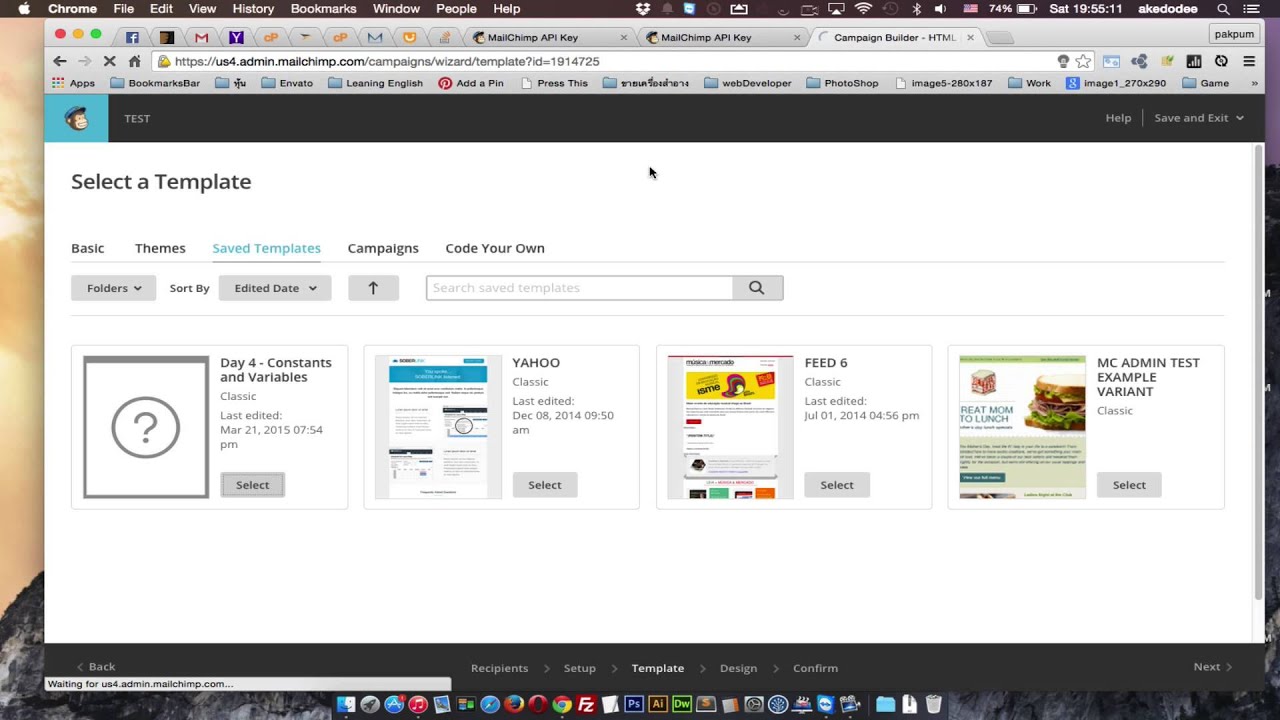This screenshot has height=720, width=1280.
Task: Switch to the second MailChimp API Key tab
Action: click(x=724, y=38)
